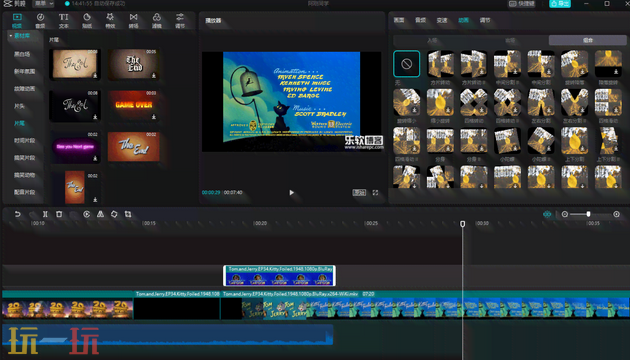Open the 音频 audio tab with music-note icon
This screenshot has width=630, height=360.
tap(40, 20)
